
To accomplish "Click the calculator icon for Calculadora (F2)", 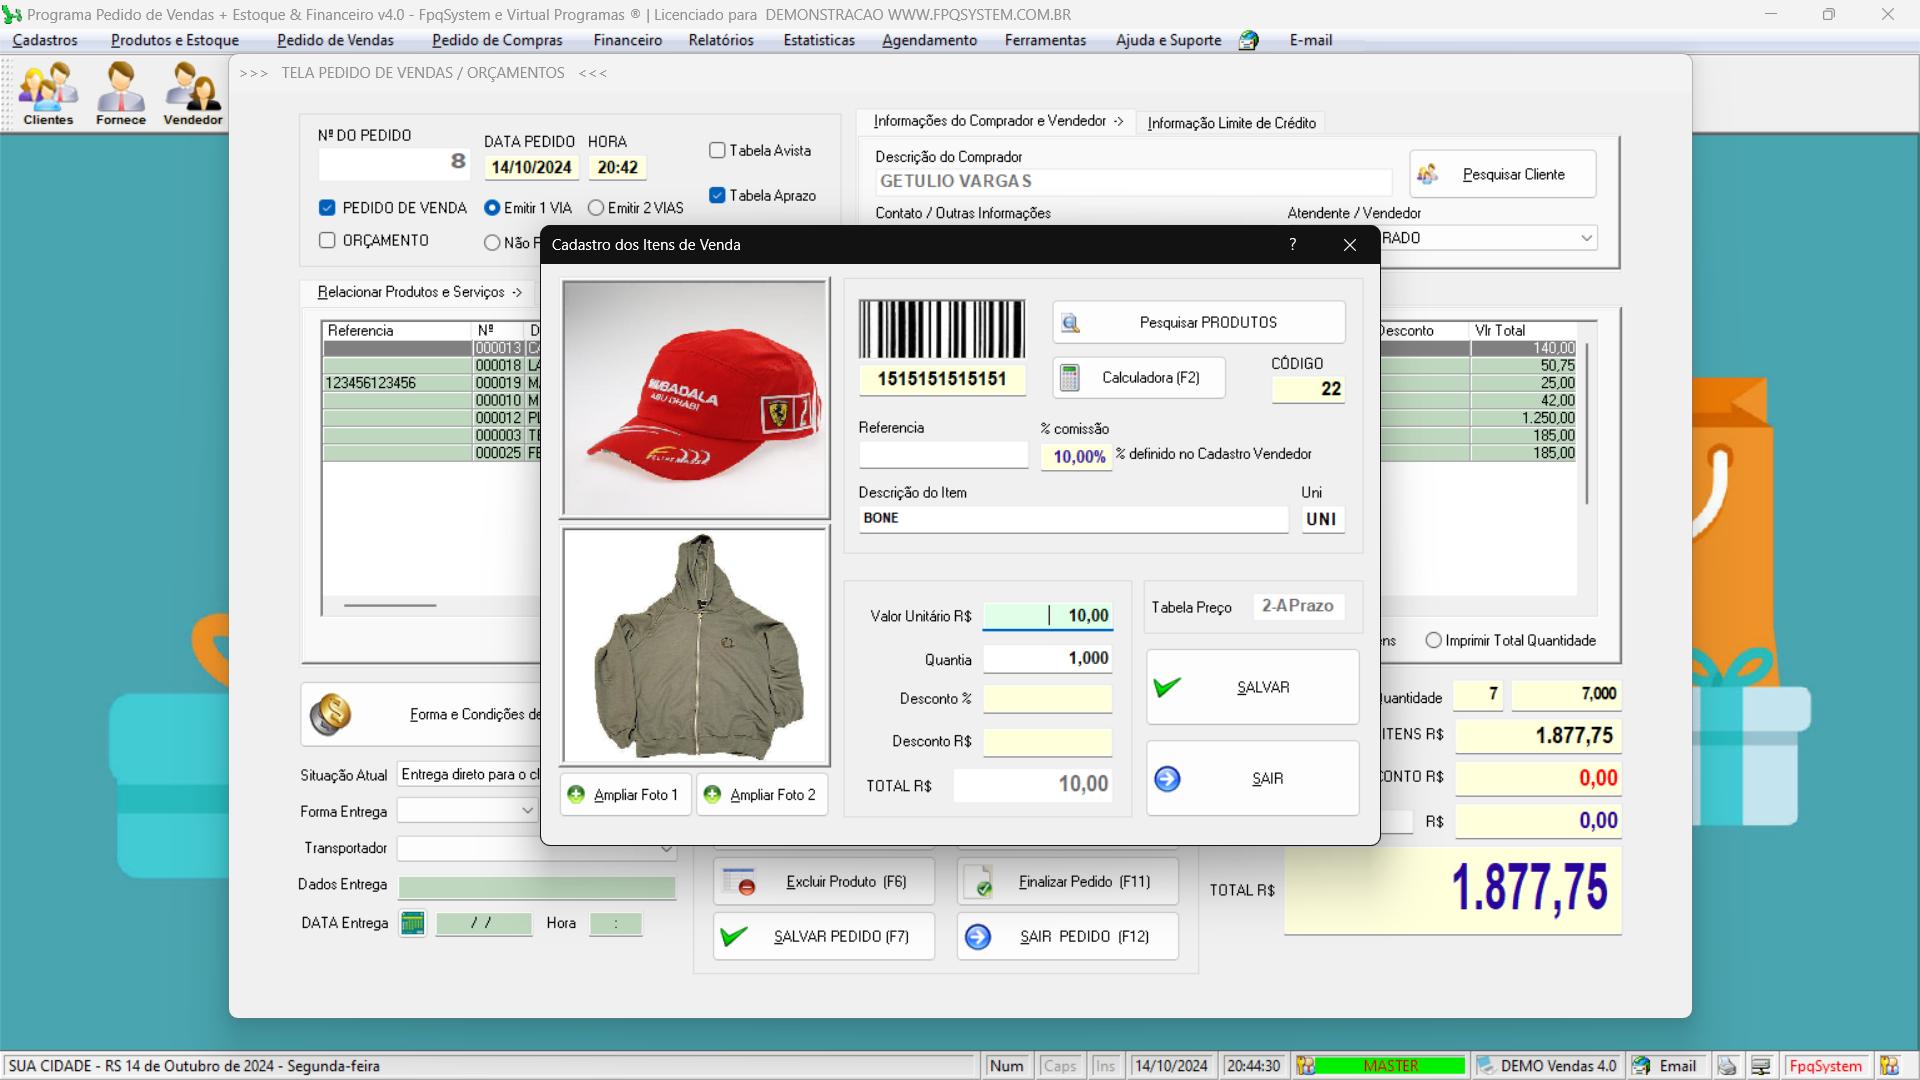I will pos(1069,378).
